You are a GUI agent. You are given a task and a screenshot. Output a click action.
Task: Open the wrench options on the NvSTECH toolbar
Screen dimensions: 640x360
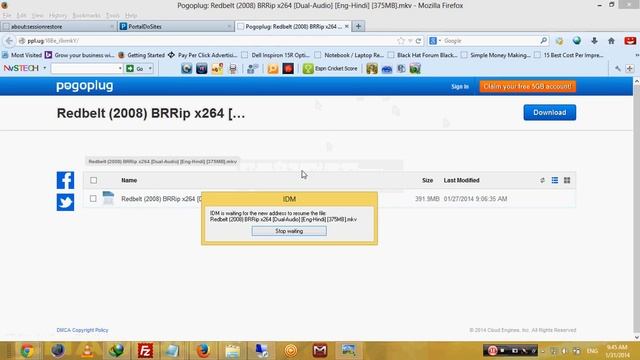(618, 69)
